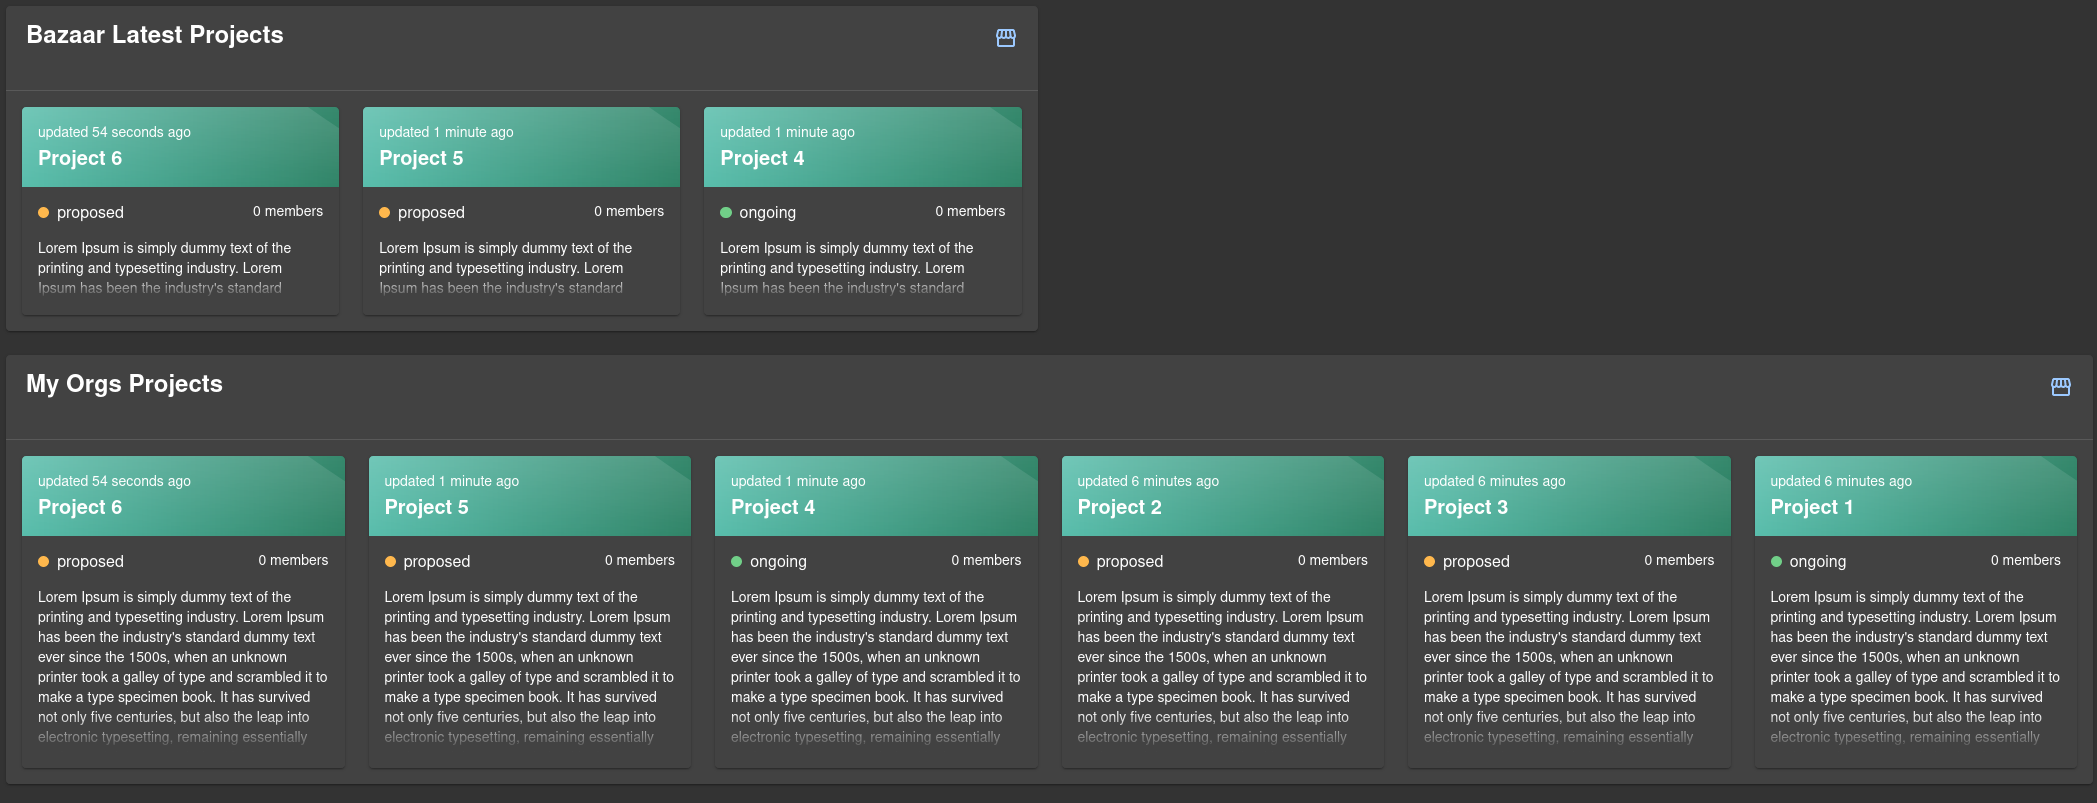This screenshot has width=2097, height=803.
Task: Open Project 5 in Bazaar Latest Projects
Action: click(521, 147)
